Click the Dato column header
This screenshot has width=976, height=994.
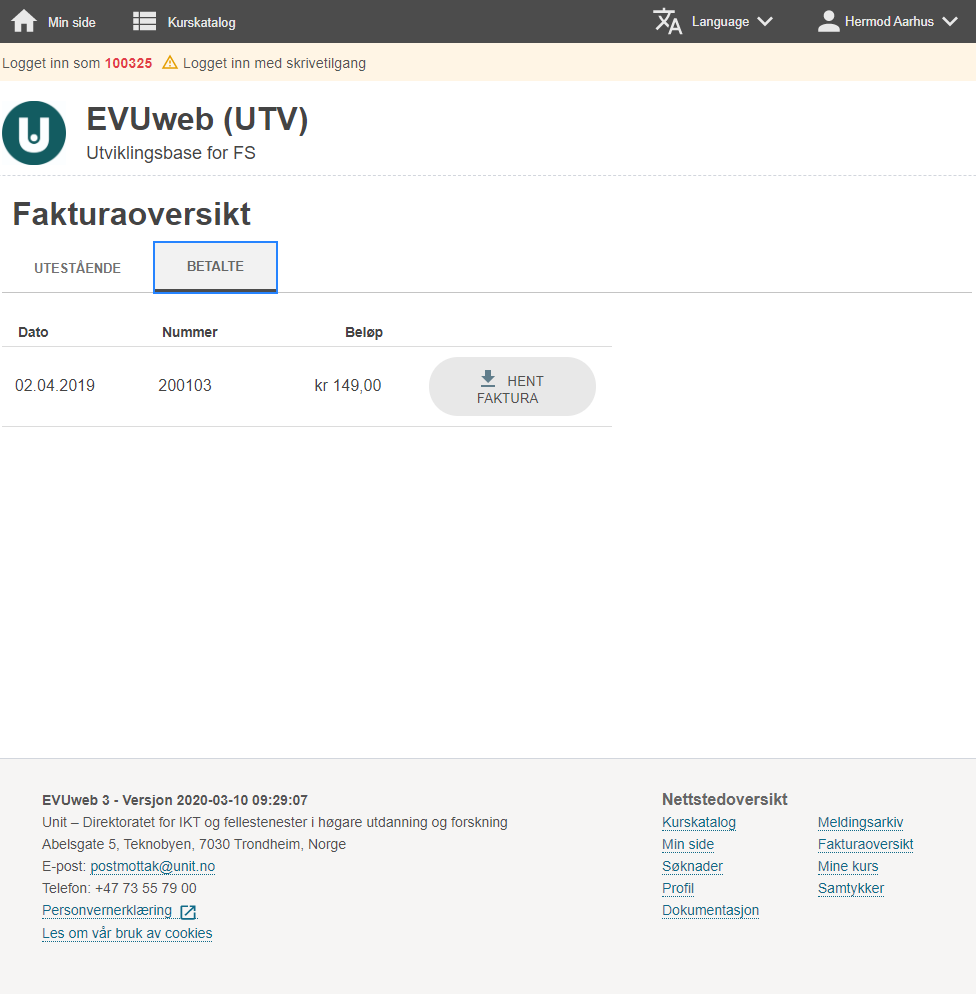click(x=33, y=332)
